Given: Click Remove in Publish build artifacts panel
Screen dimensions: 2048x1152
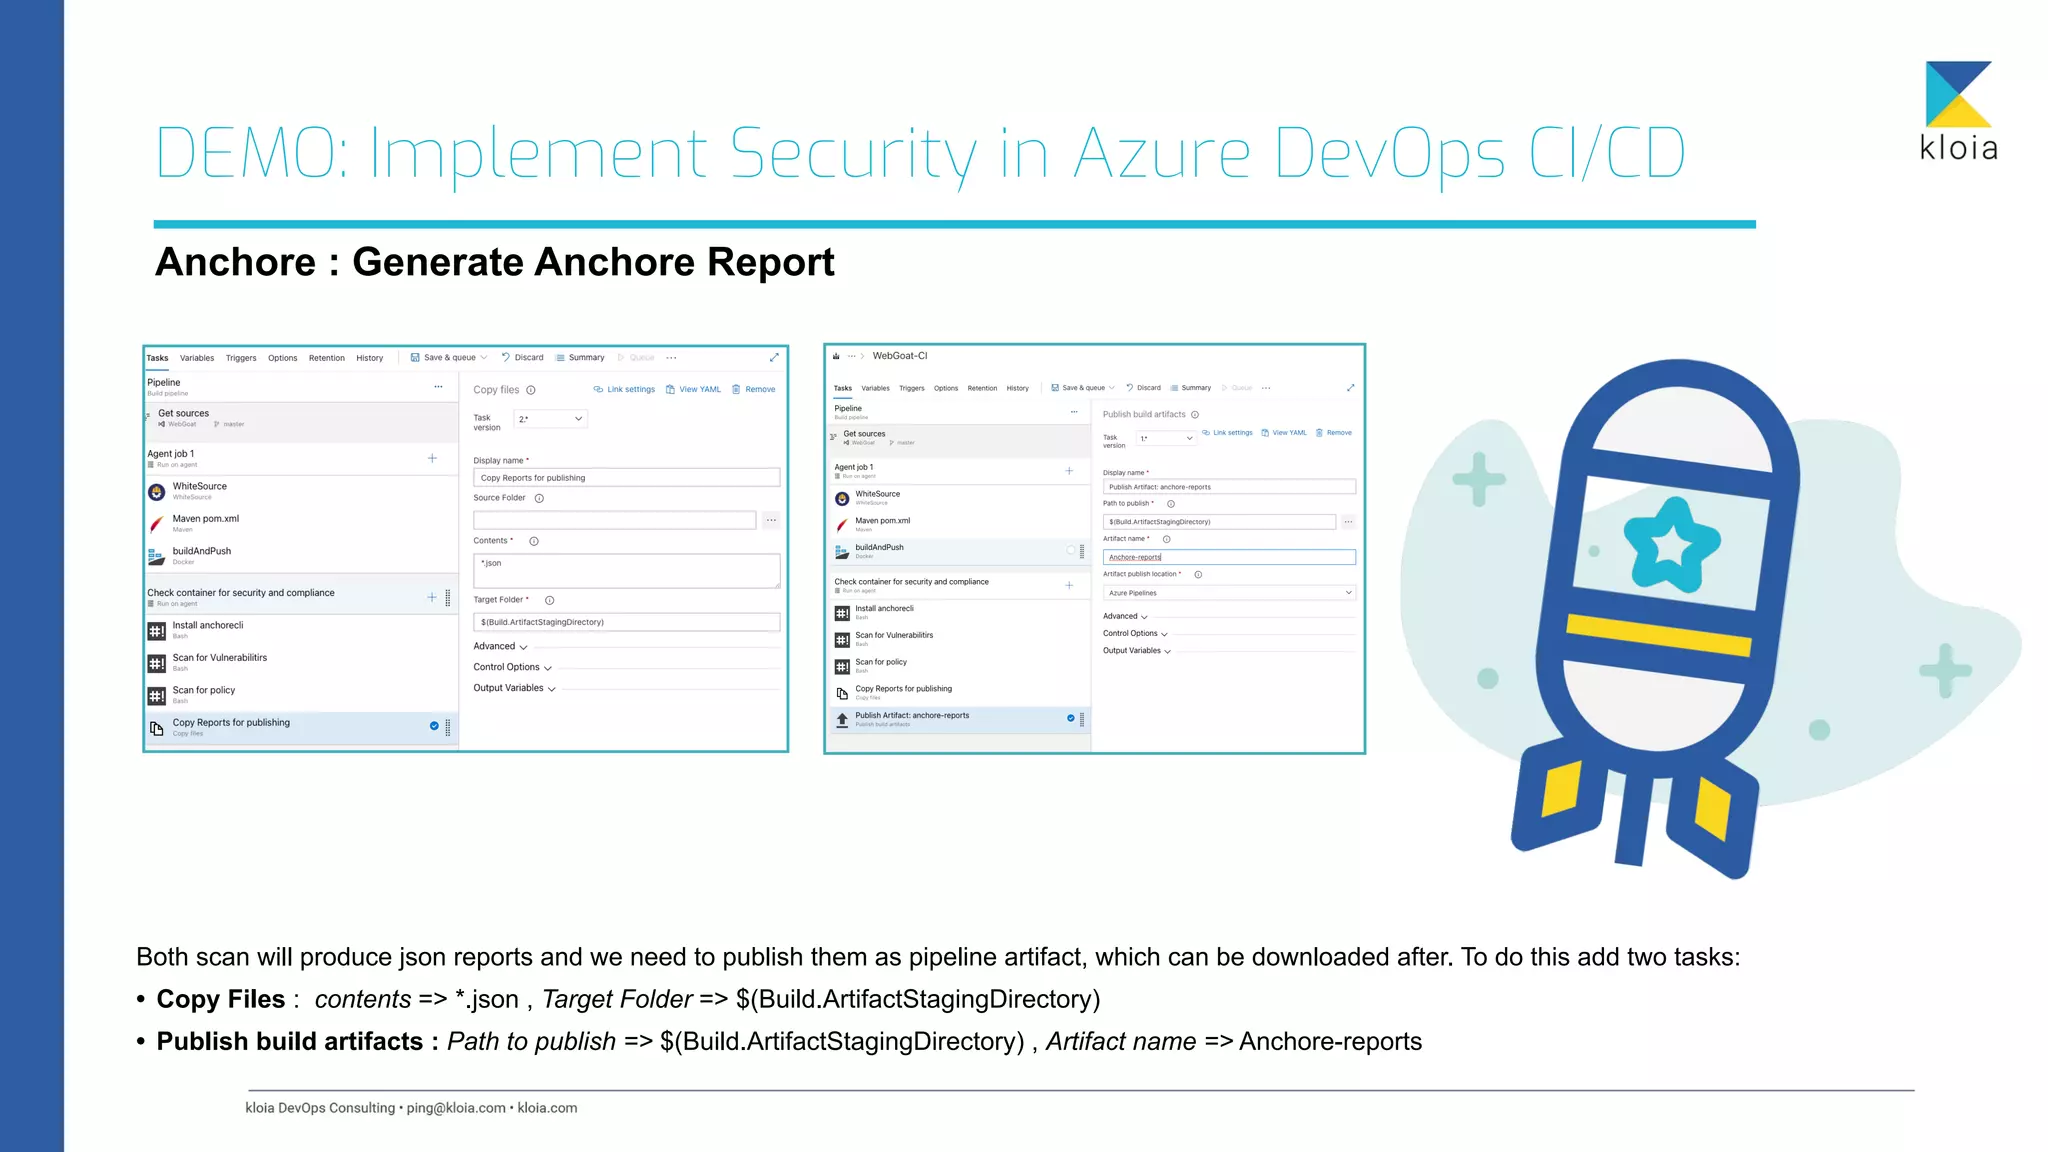Looking at the screenshot, I should pyautogui.click(x=1334, y=433).
